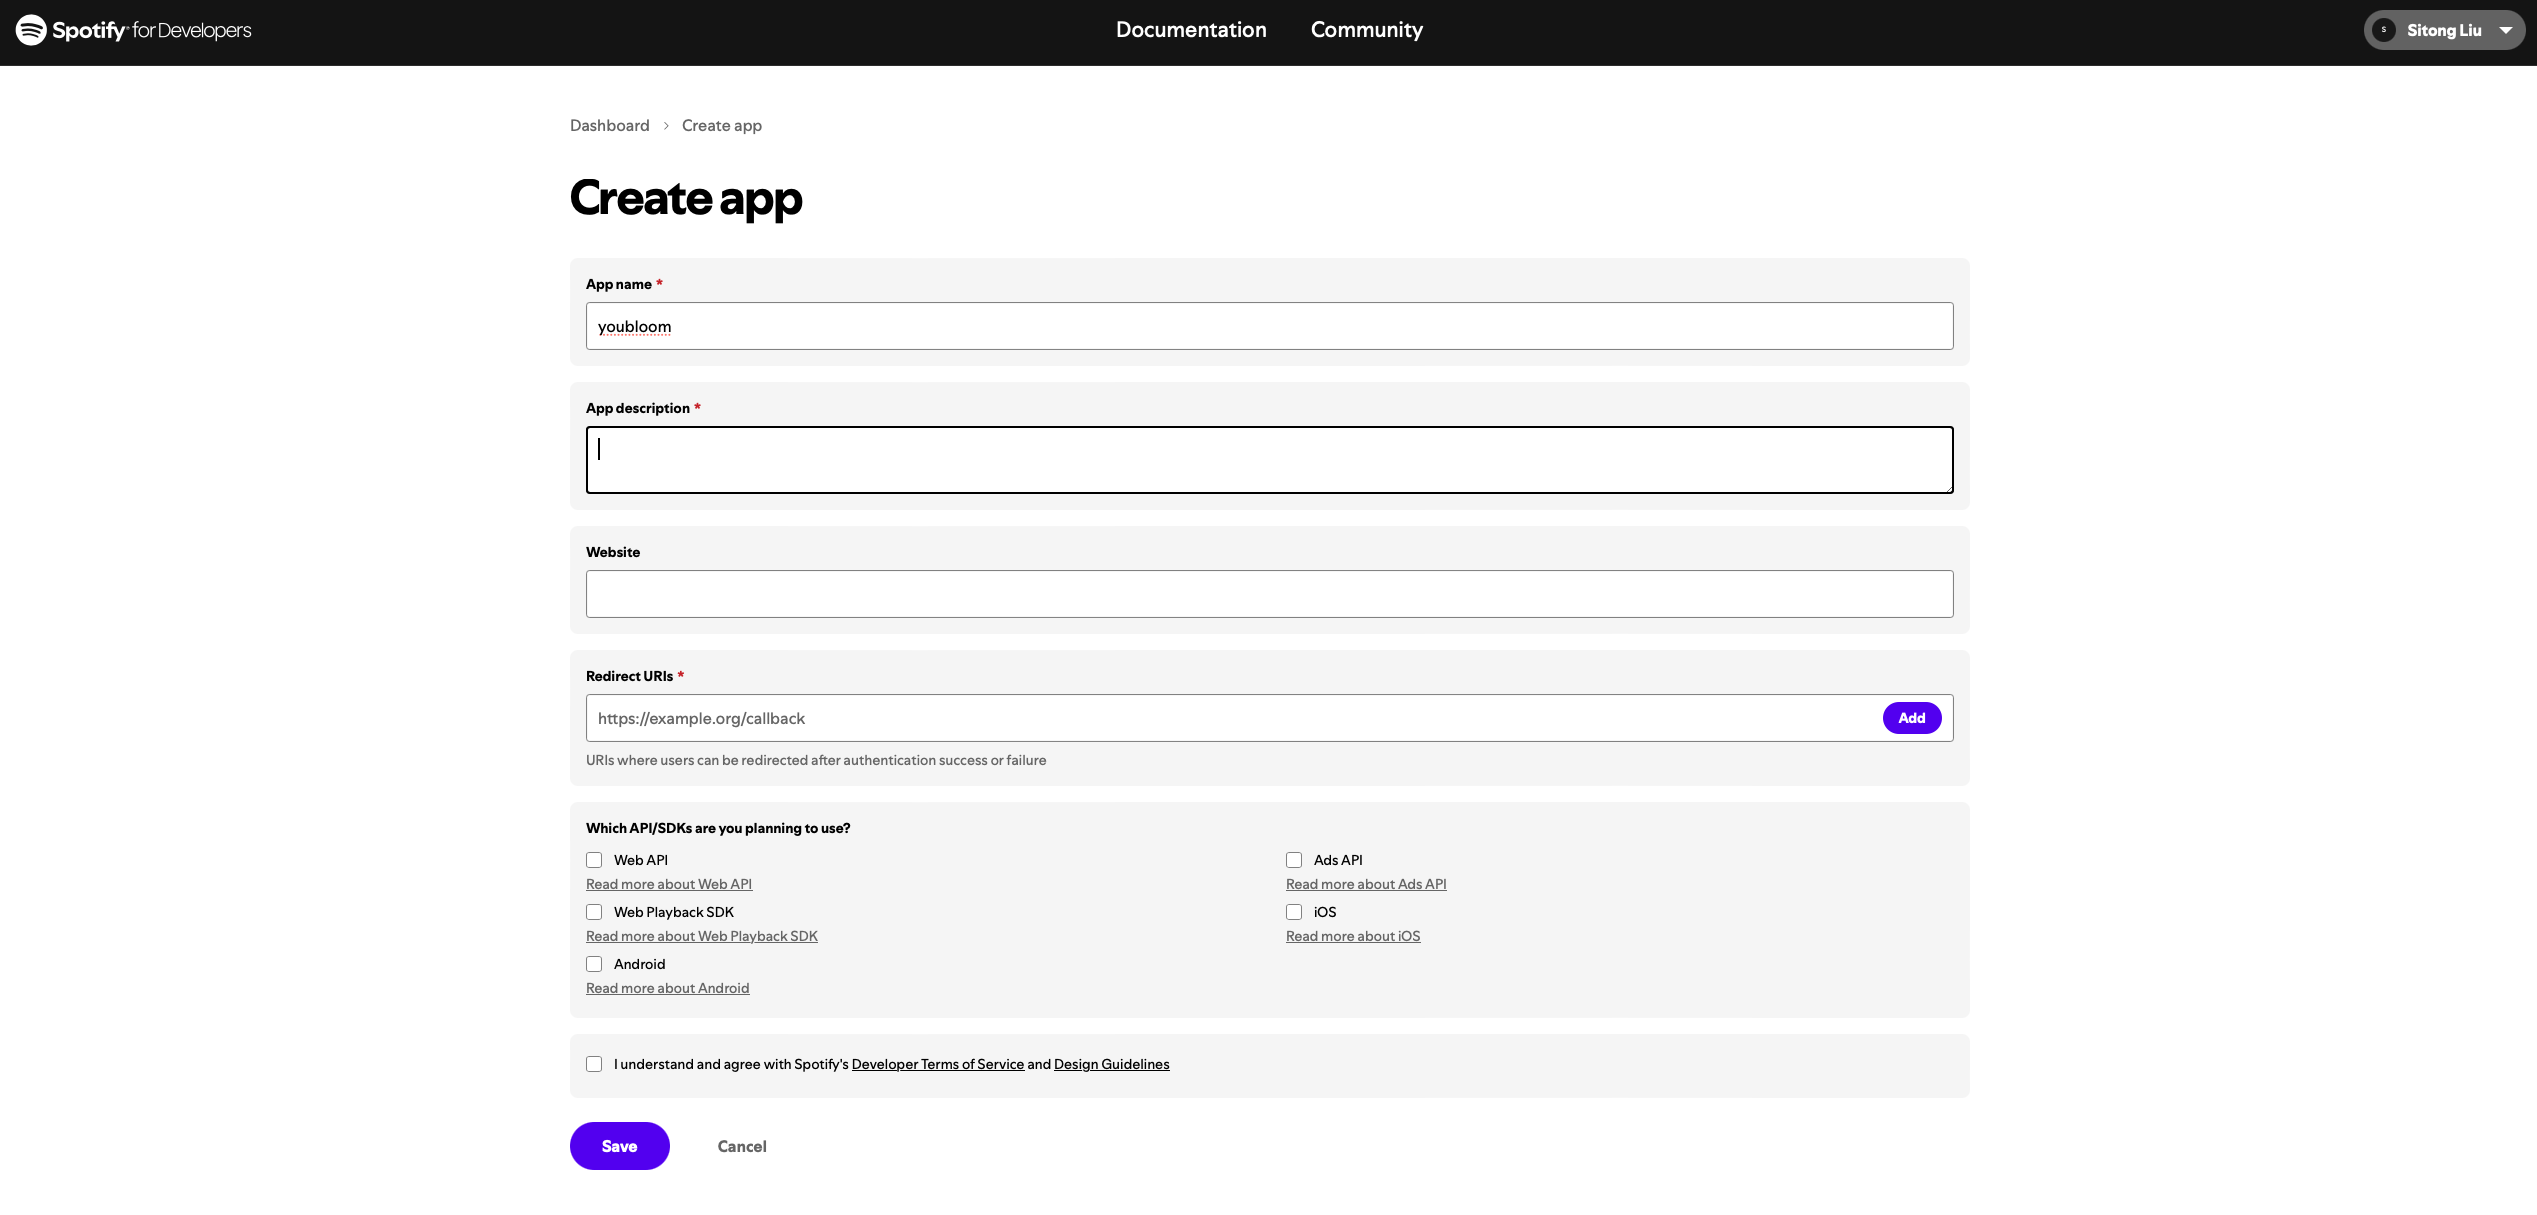Click the Spotify for Developers logo
This screenshot has height=1215, width=2537.
coord(133,30)
